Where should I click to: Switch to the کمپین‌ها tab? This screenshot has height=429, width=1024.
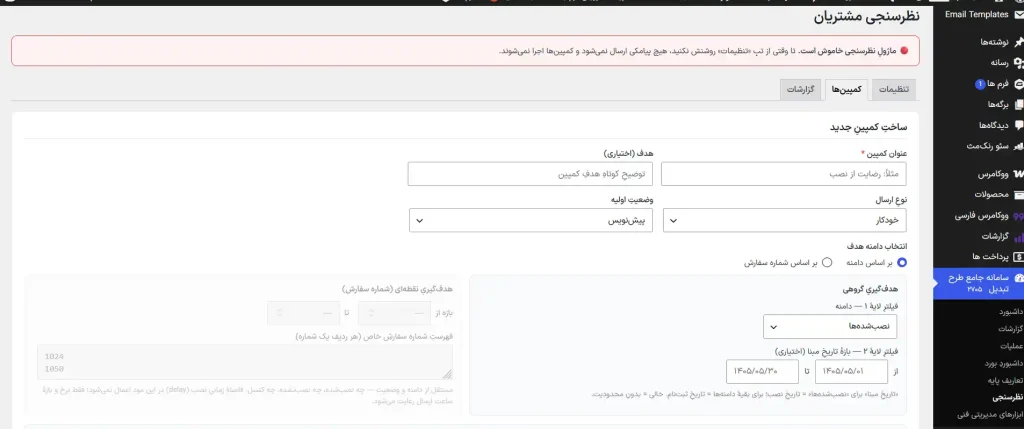tap(846, 90)
